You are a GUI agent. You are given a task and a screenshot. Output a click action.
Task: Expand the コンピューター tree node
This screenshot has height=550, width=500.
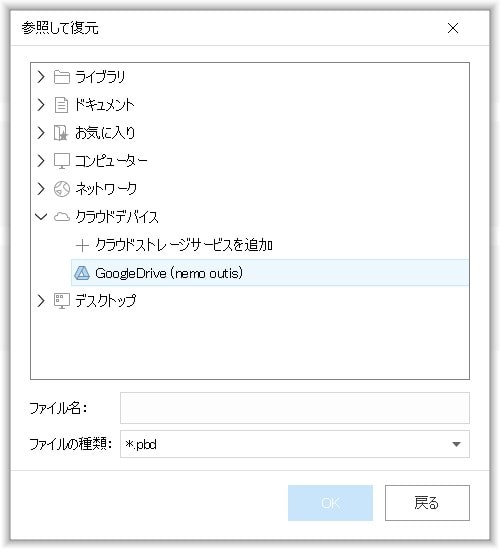(x=41, y=161)
